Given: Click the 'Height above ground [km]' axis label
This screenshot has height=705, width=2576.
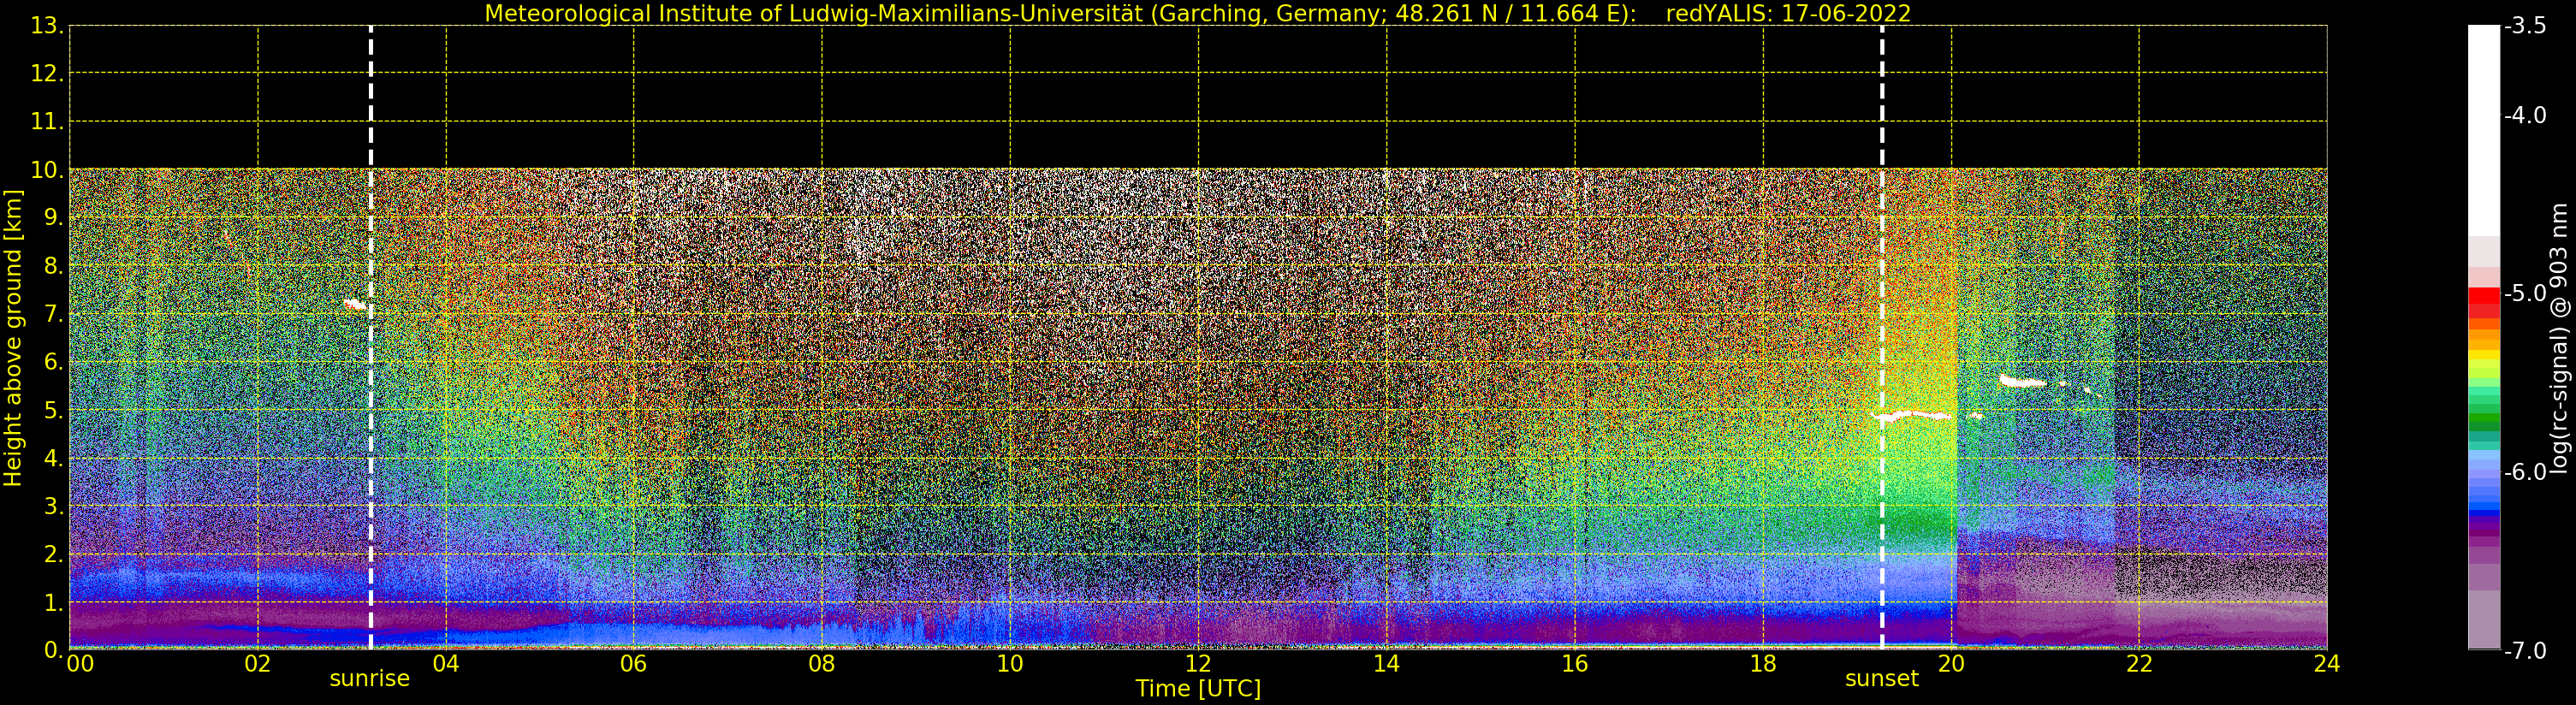Looking at the screenshot, I should pos(13,338).
